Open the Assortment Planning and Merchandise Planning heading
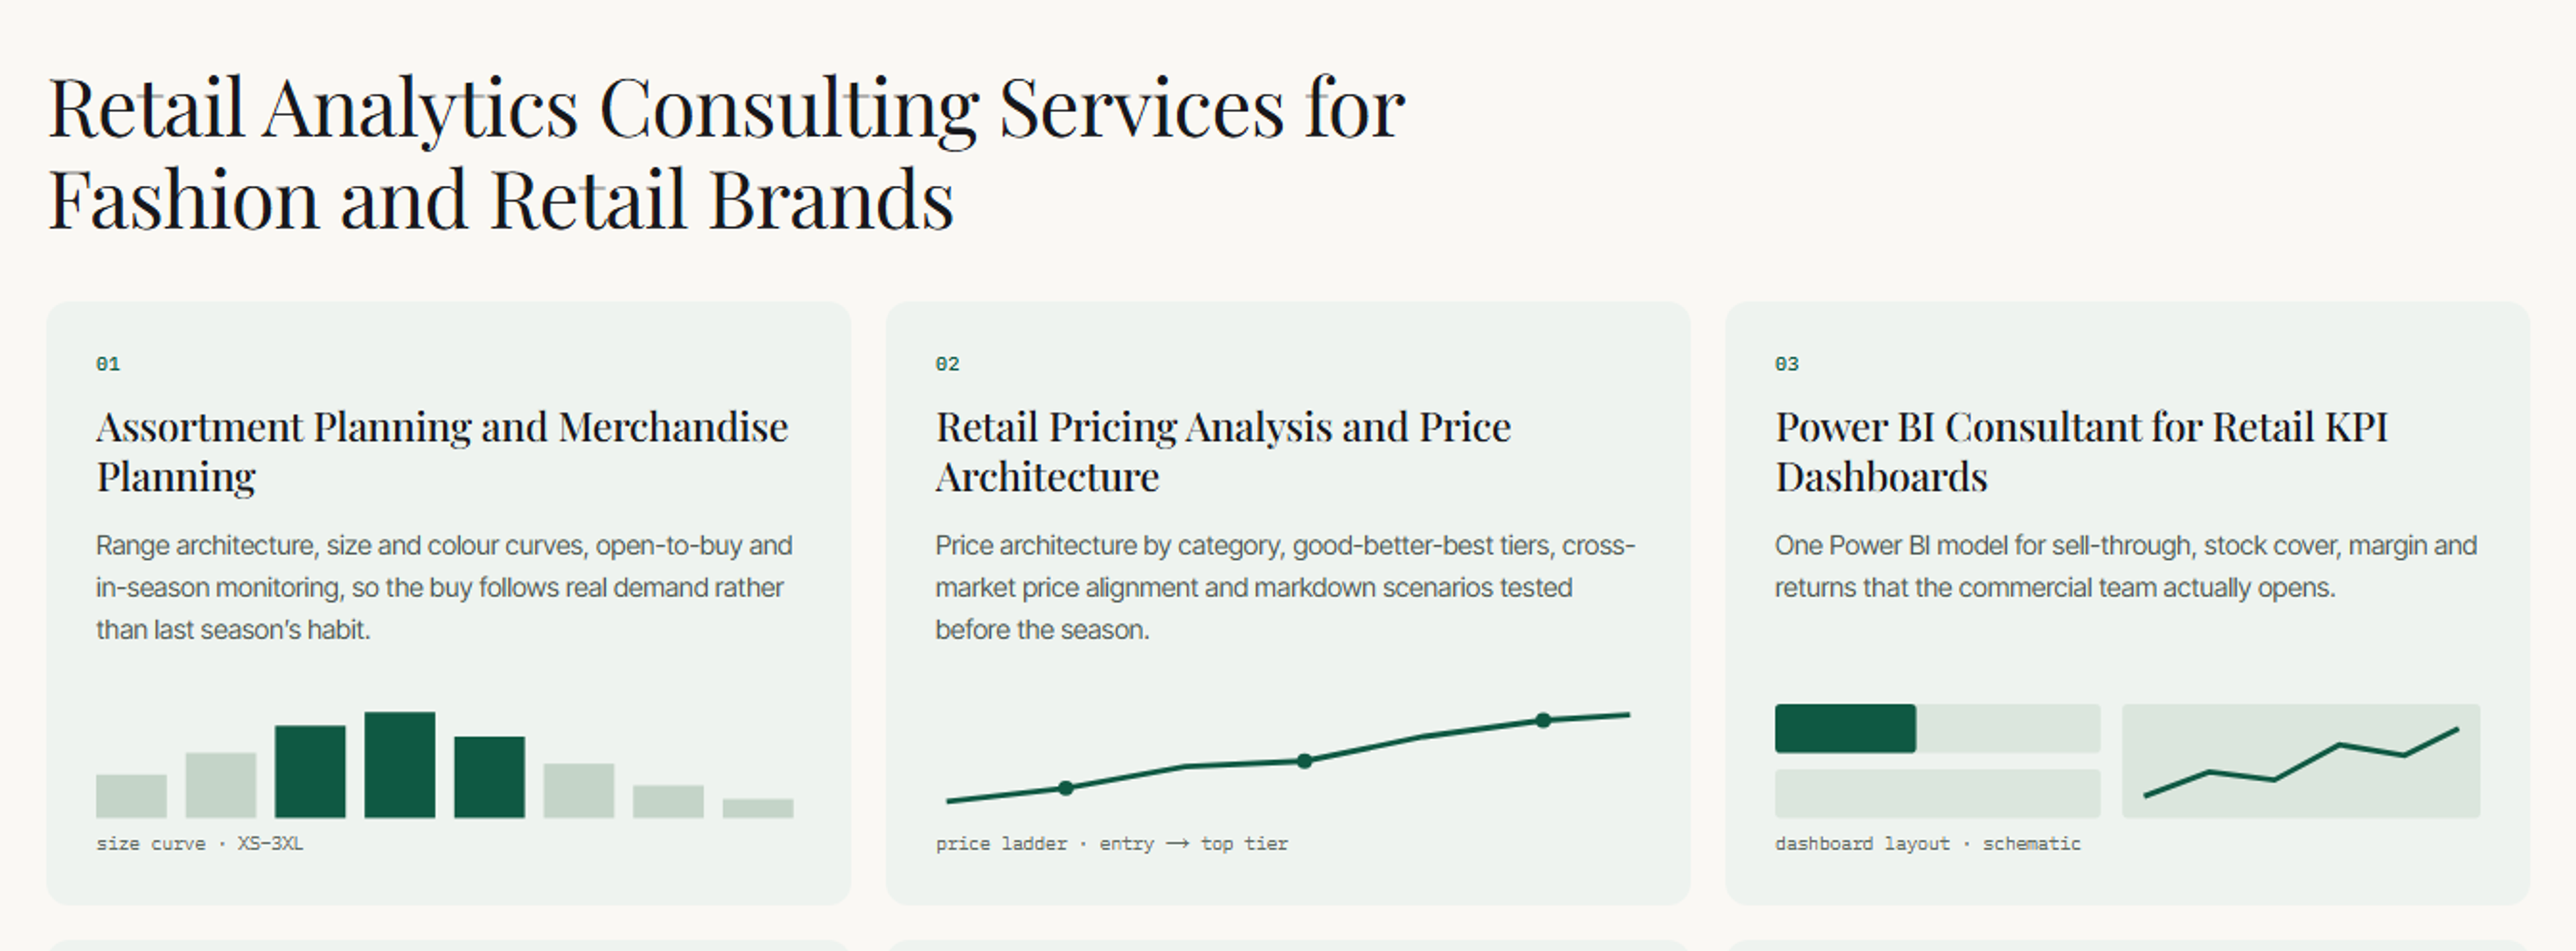The width and height of the screenshot is (2576, 951). 442,452
